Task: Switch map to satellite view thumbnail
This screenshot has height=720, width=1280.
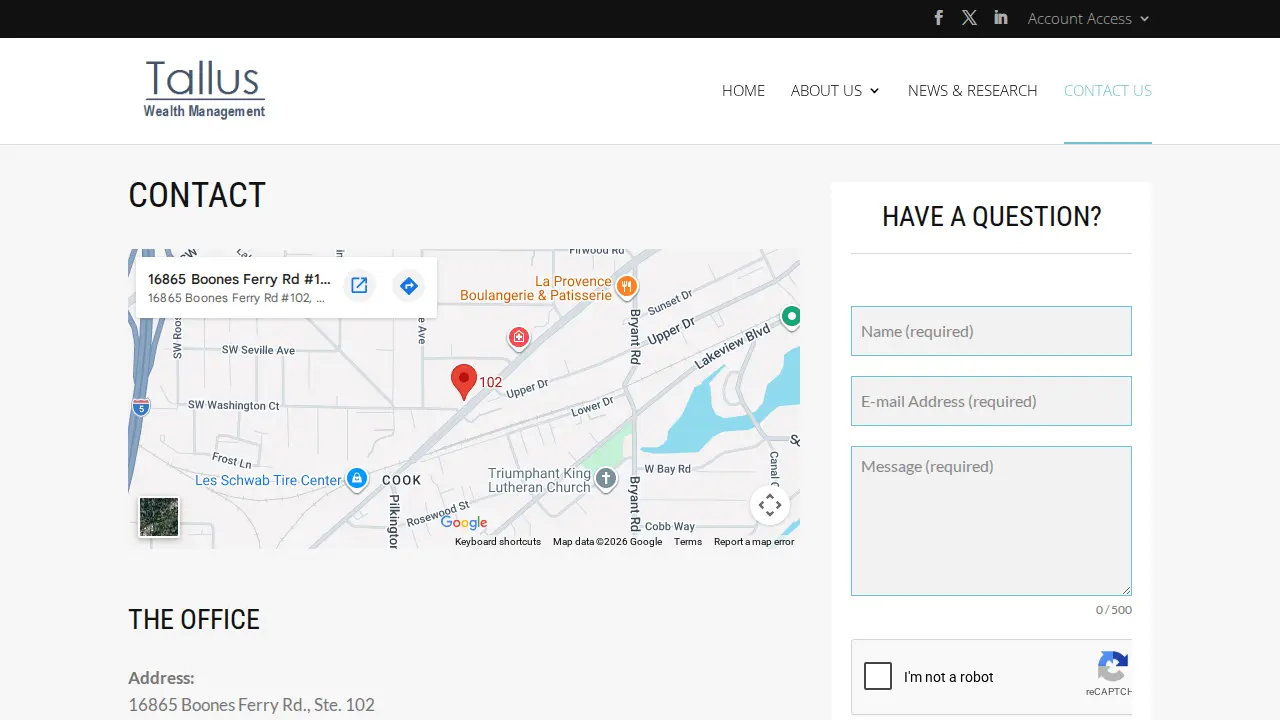Action: tap(159, 517)
